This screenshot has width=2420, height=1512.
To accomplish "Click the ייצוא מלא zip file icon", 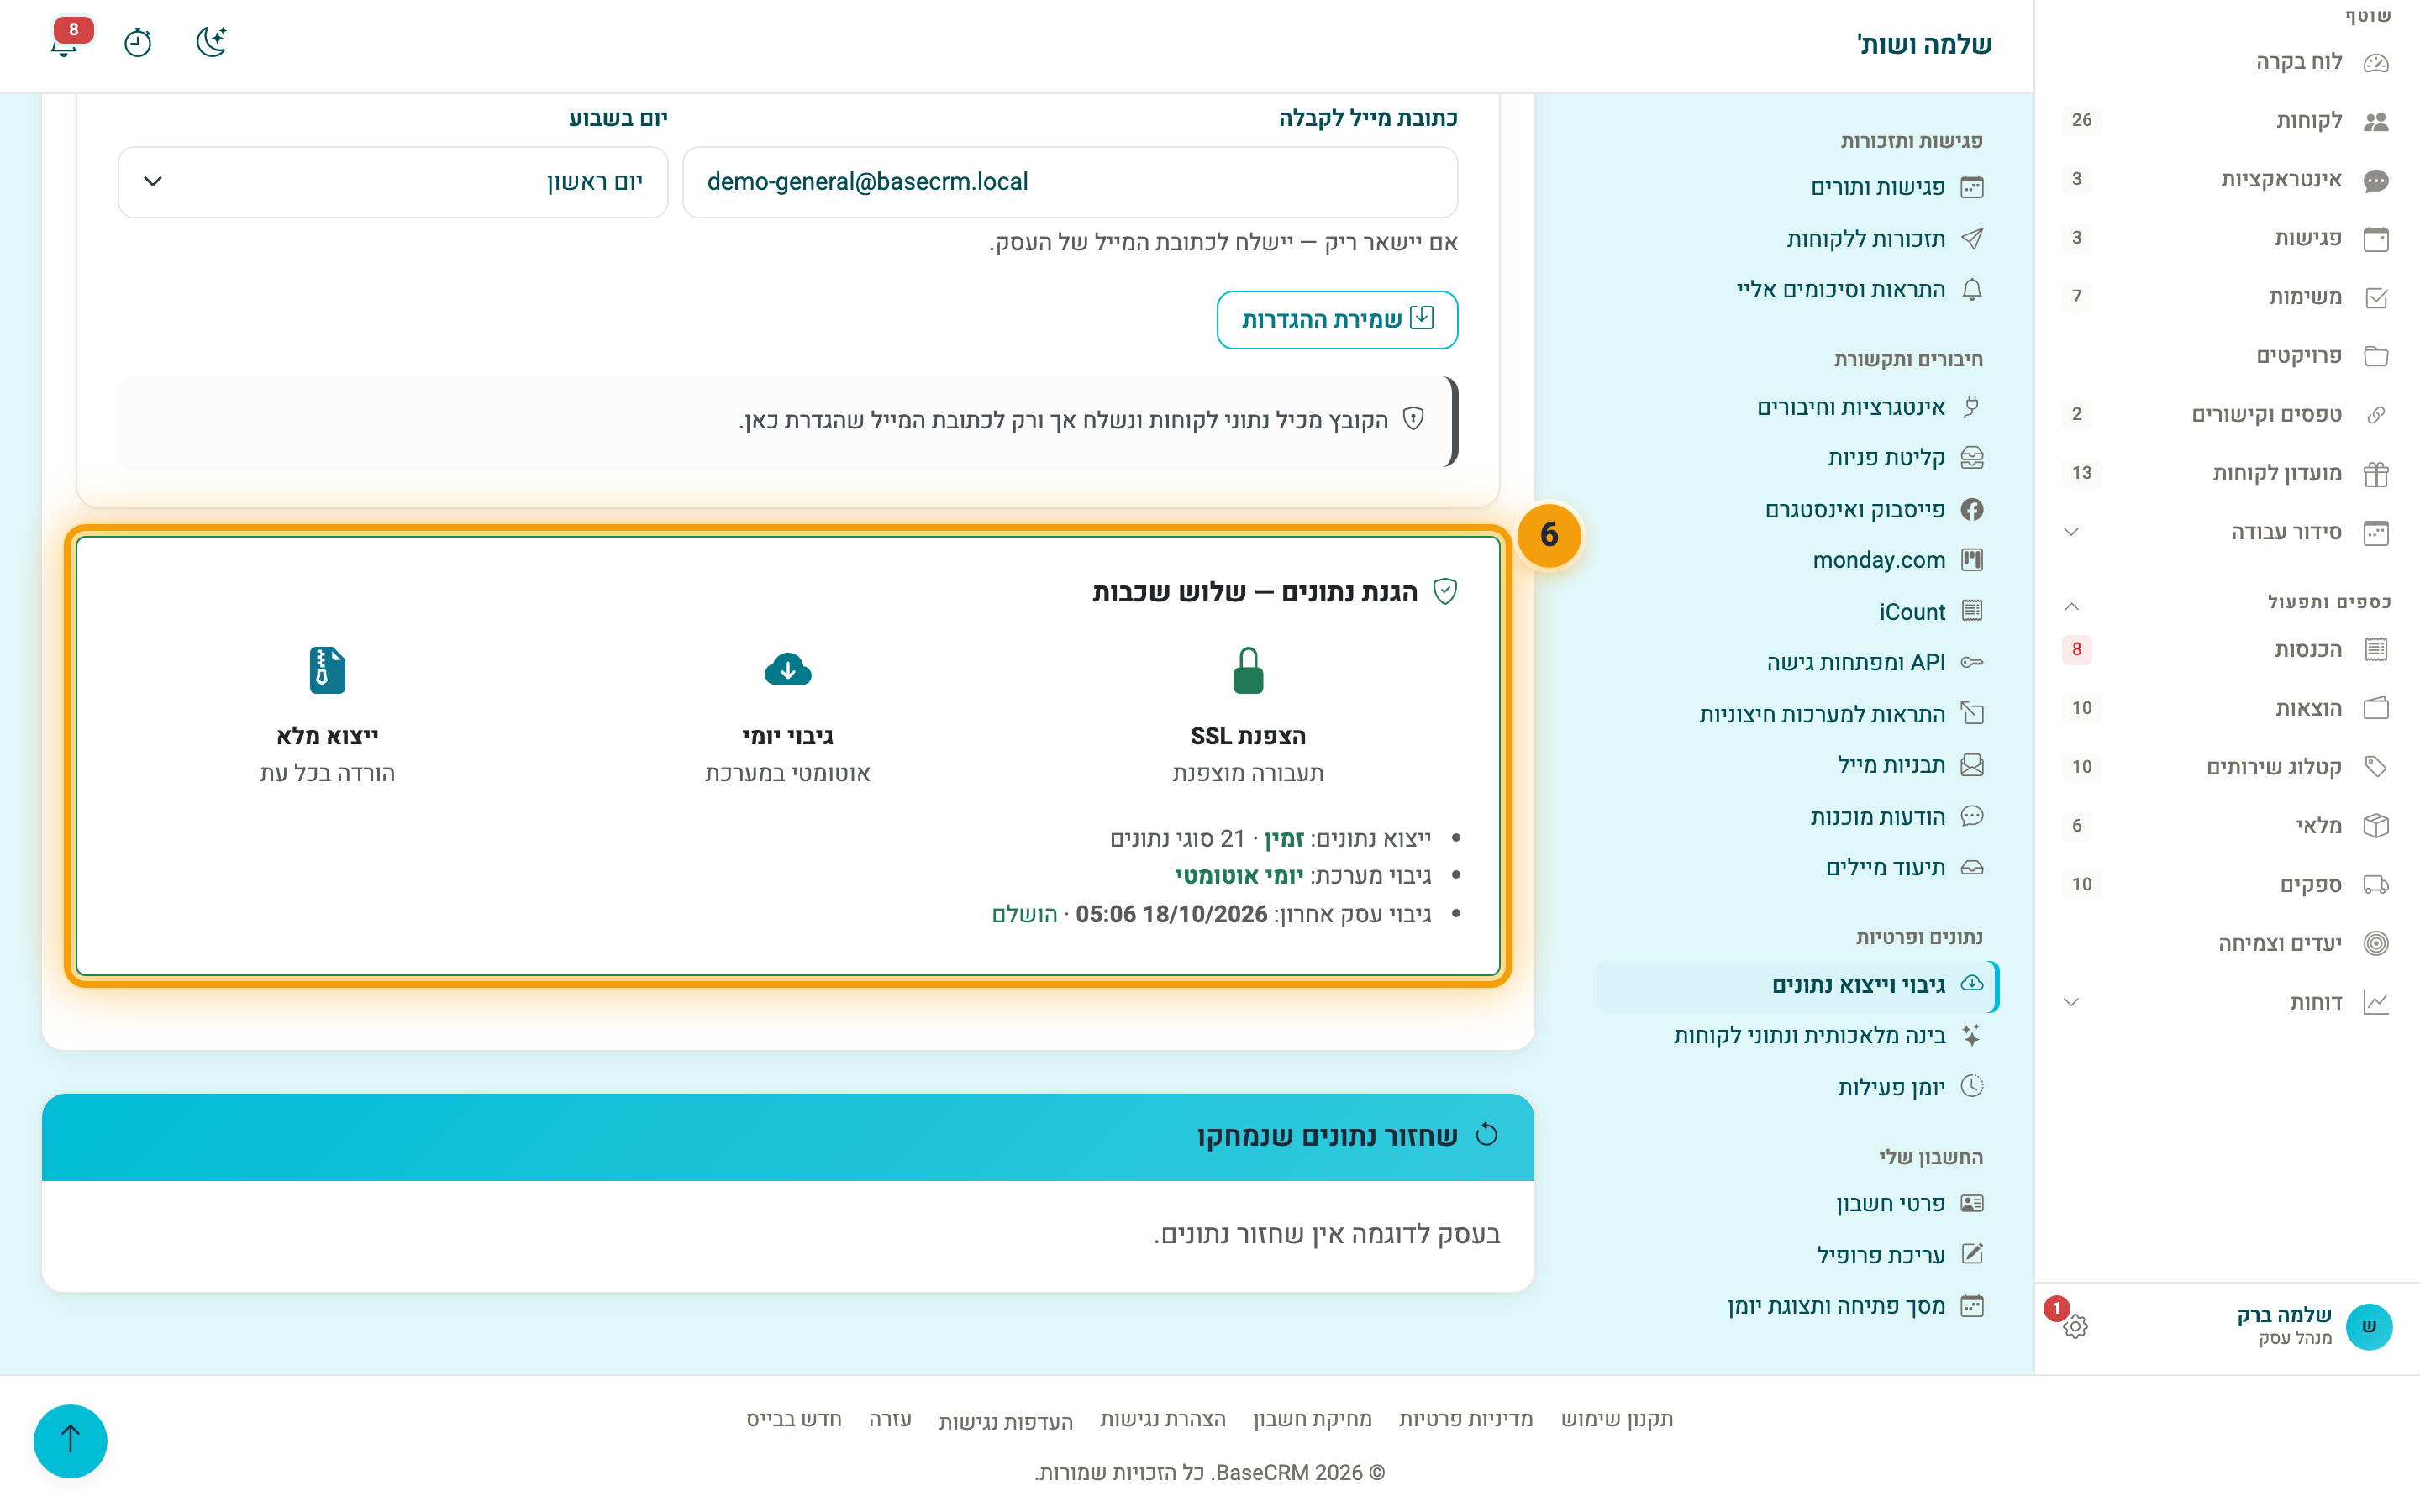I will click(x=327, y=670).
